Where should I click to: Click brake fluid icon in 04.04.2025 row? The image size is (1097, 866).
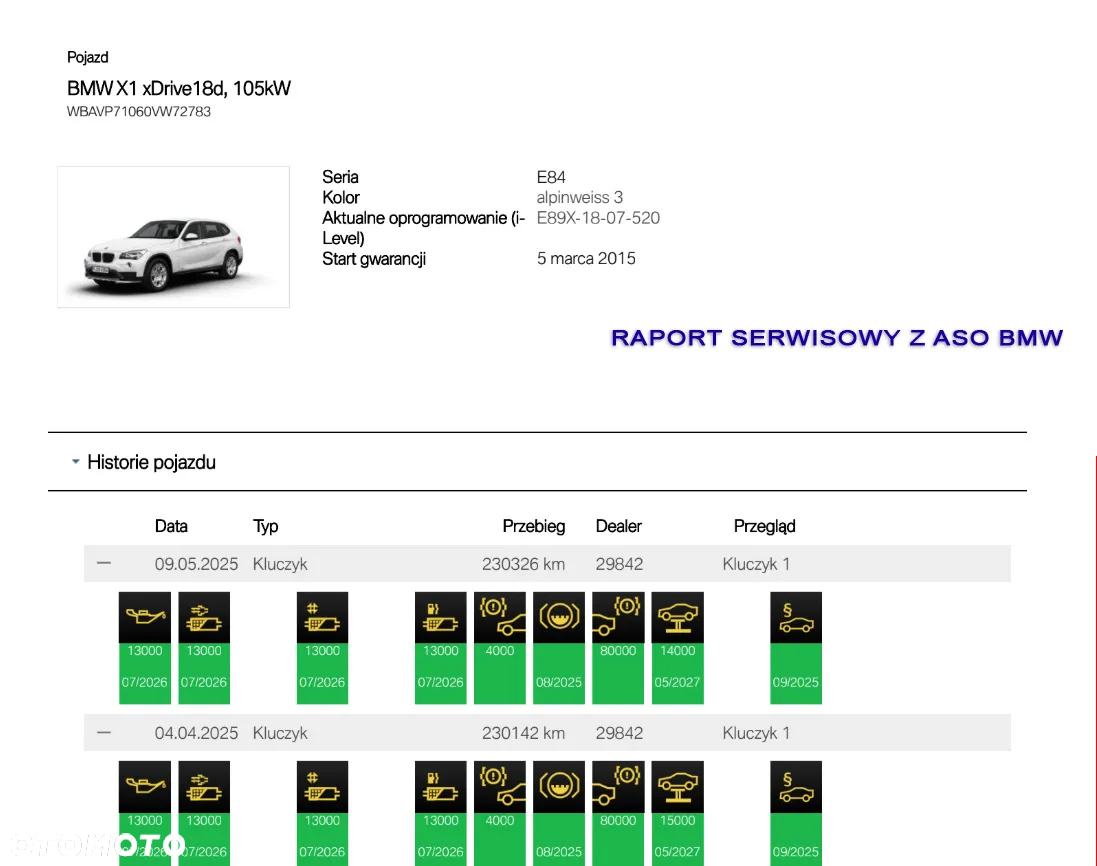(x=559, y=787)
